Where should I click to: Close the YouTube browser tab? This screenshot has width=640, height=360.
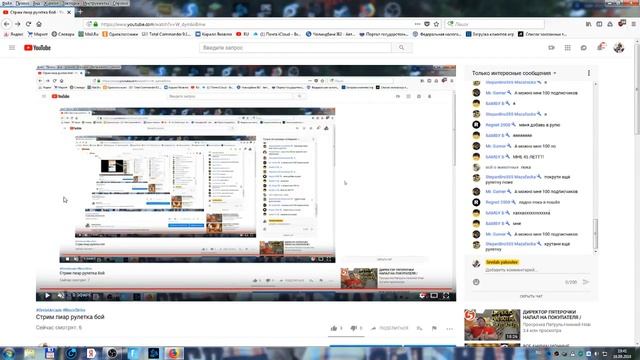tap(69, 12)
